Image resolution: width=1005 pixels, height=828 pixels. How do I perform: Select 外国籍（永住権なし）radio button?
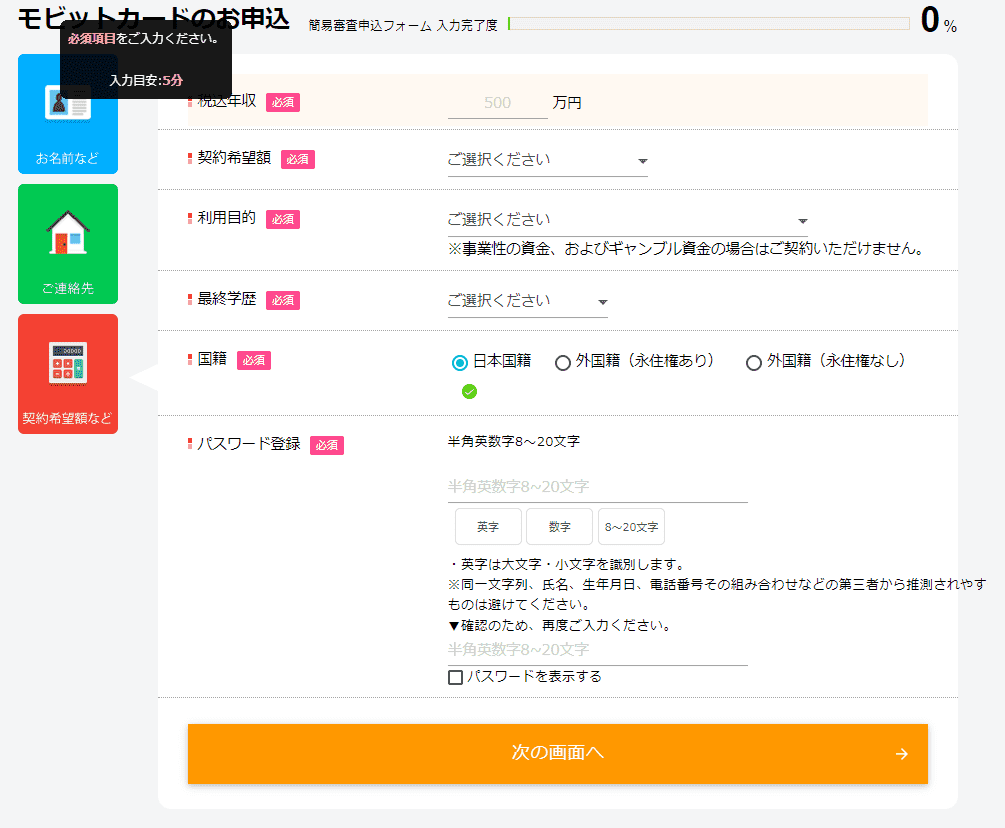click(x=754, y=363)
